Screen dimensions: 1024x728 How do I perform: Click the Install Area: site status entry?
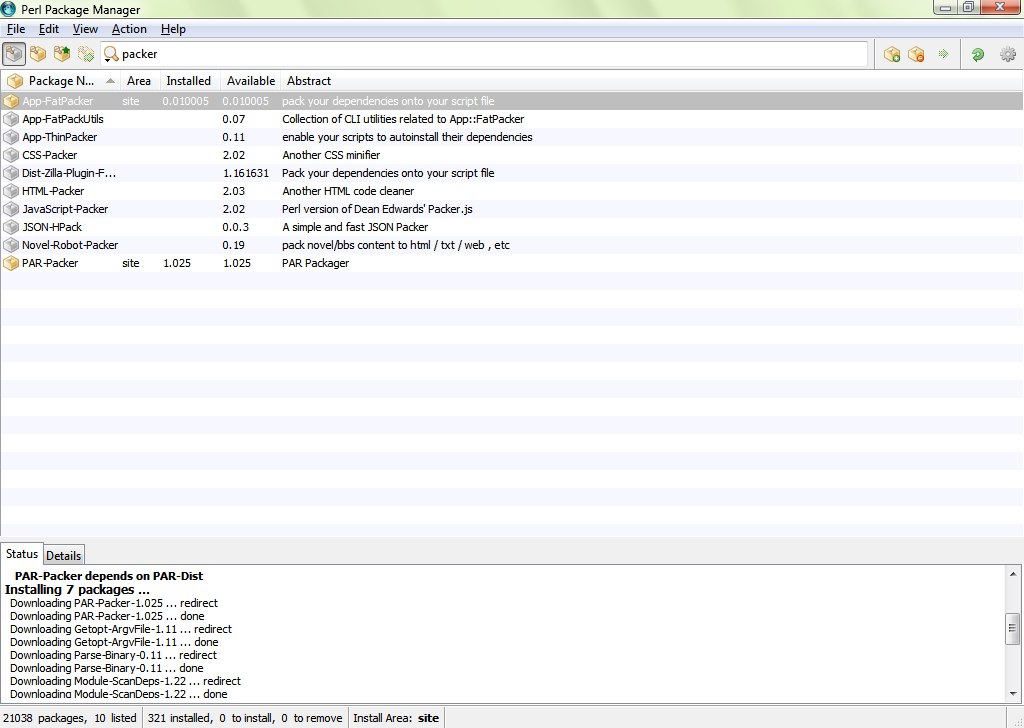pos(396,718)
